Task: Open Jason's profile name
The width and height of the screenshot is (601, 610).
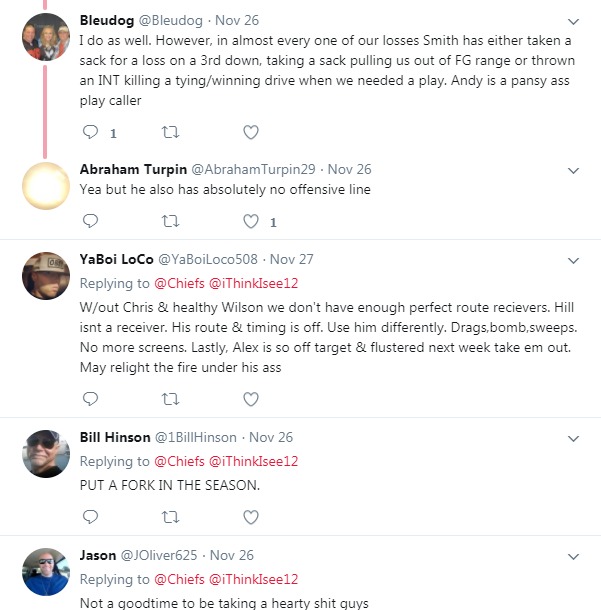Action: click(98, 555)
